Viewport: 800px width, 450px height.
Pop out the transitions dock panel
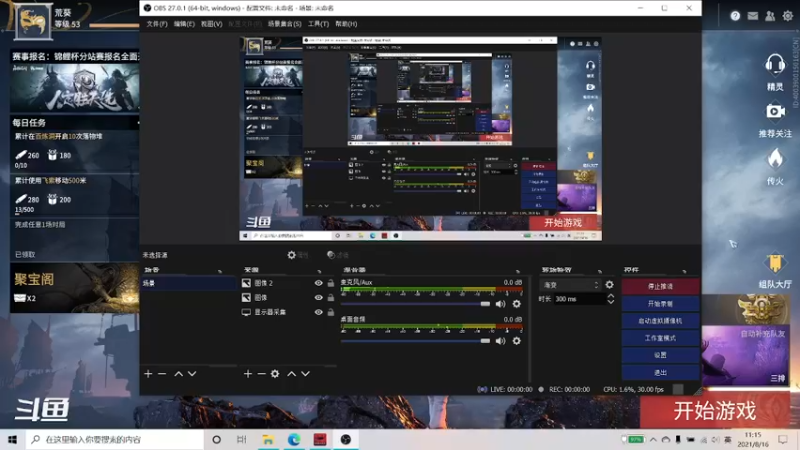click(x=599, y=270)
